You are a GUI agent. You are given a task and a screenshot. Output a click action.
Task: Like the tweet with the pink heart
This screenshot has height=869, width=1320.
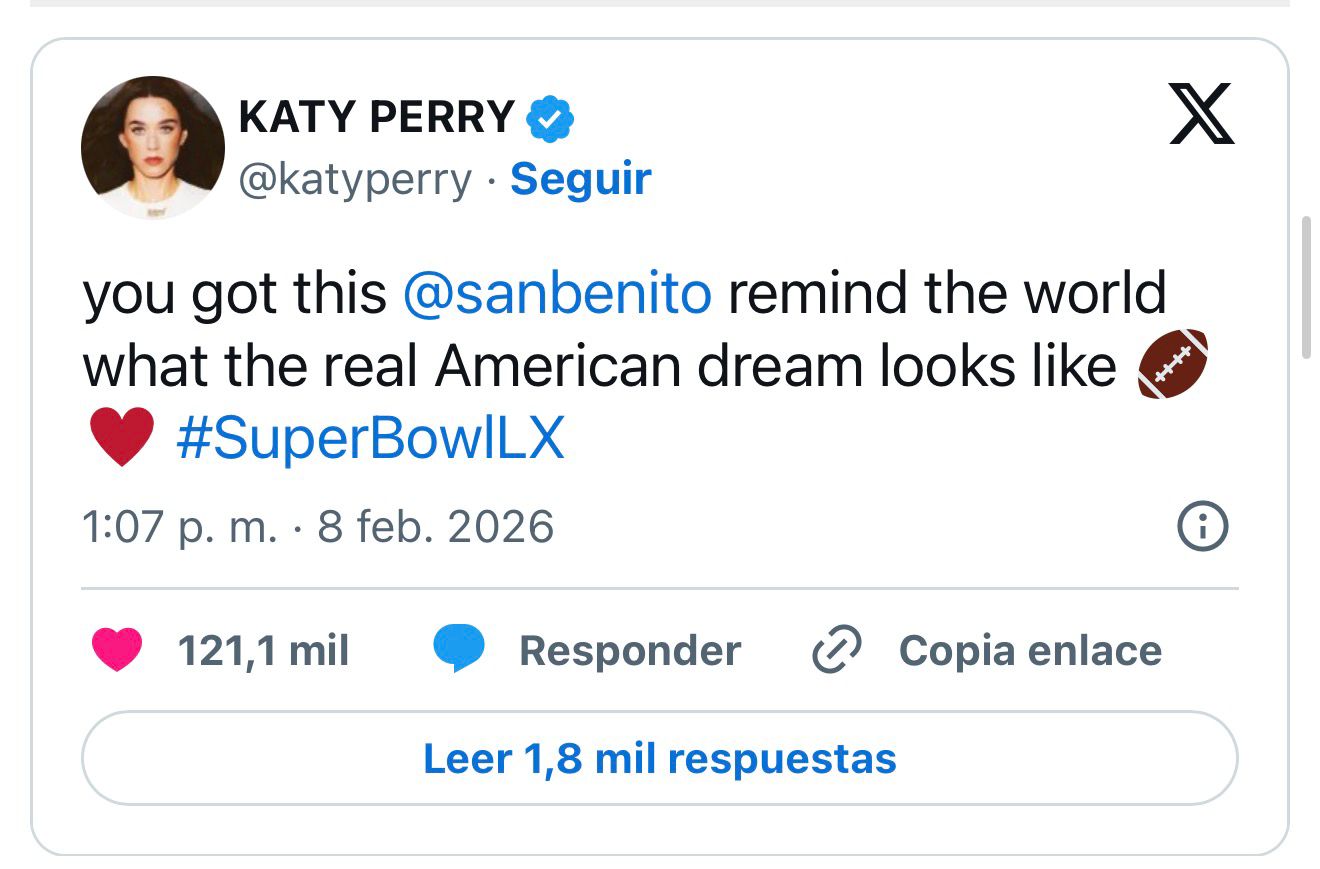click(x=118, y=650)
